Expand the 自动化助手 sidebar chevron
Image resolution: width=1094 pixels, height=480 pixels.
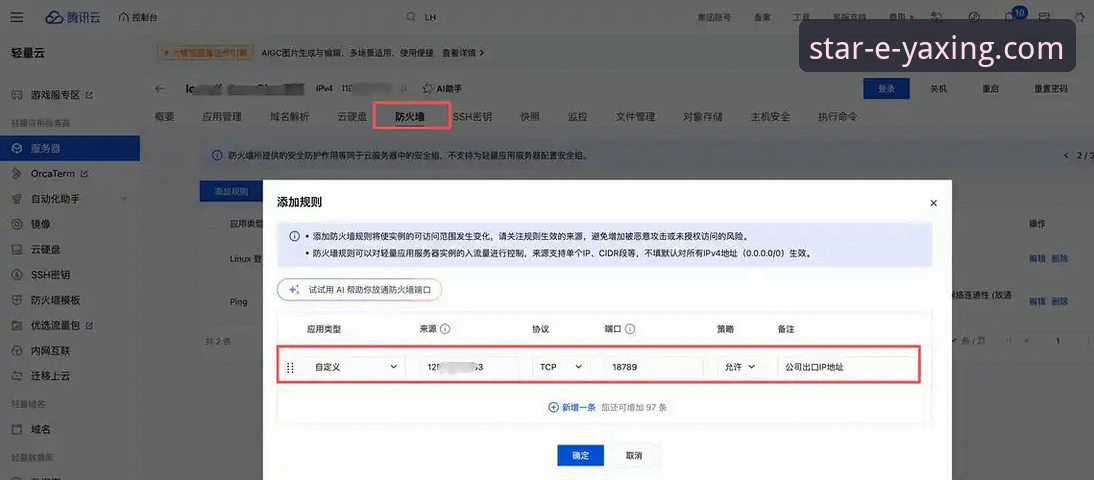(123, 199)
